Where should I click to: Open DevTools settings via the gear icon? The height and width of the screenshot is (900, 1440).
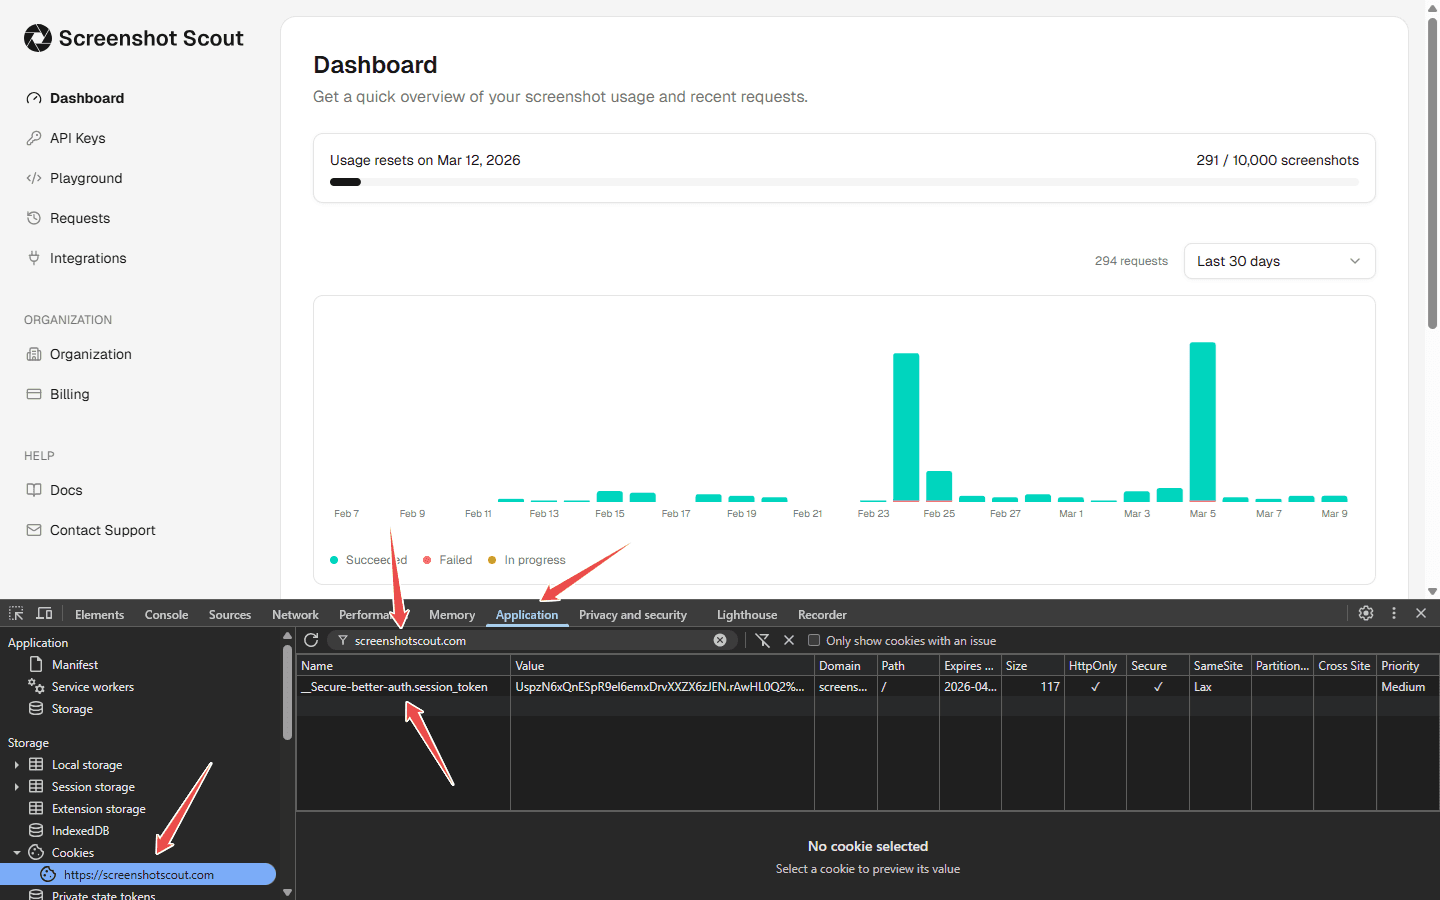coord(1366,613)
